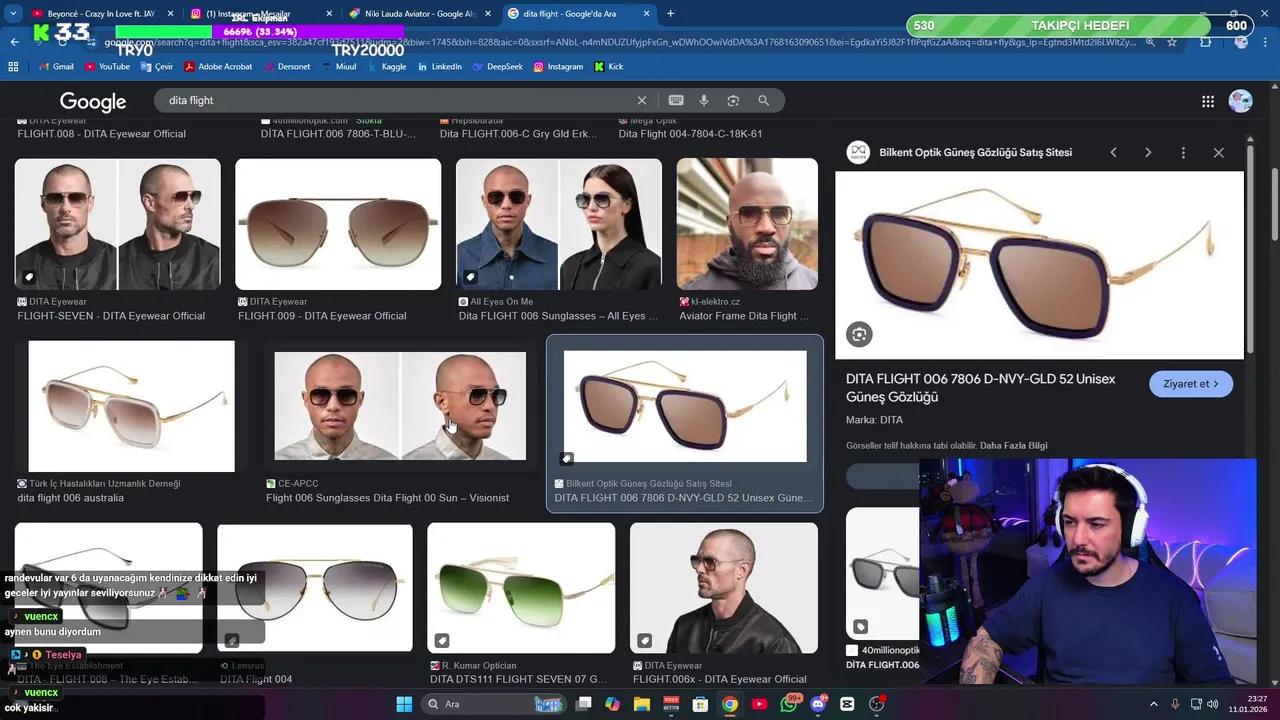Image resolution: width=1280 pixels, height=720 pixels.
Task: Open the Google account avatar
Action: pyautogui.click(x=1240, y=101)
